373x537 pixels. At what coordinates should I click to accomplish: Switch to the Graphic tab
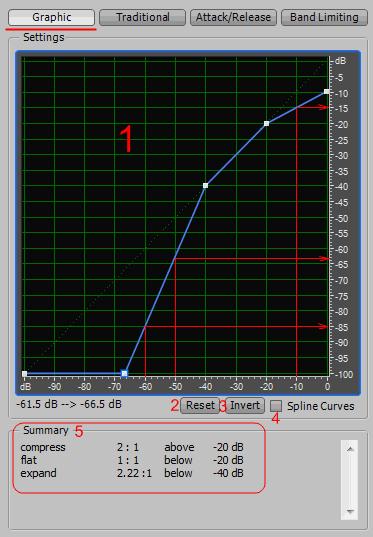(51, 17)
